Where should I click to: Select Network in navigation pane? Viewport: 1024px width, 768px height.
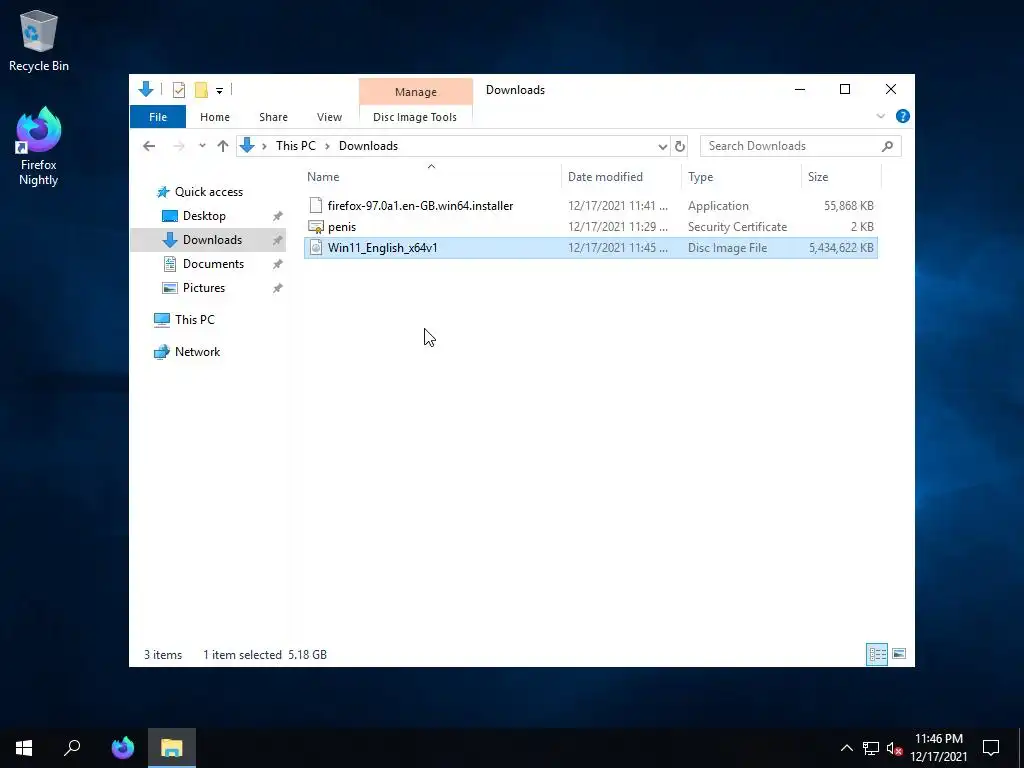(x=197, y=351)
